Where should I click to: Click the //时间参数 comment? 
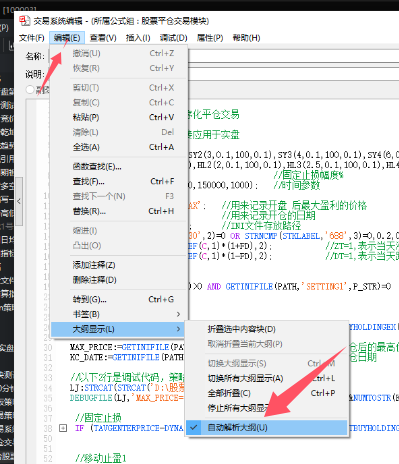tap(297, 185)
